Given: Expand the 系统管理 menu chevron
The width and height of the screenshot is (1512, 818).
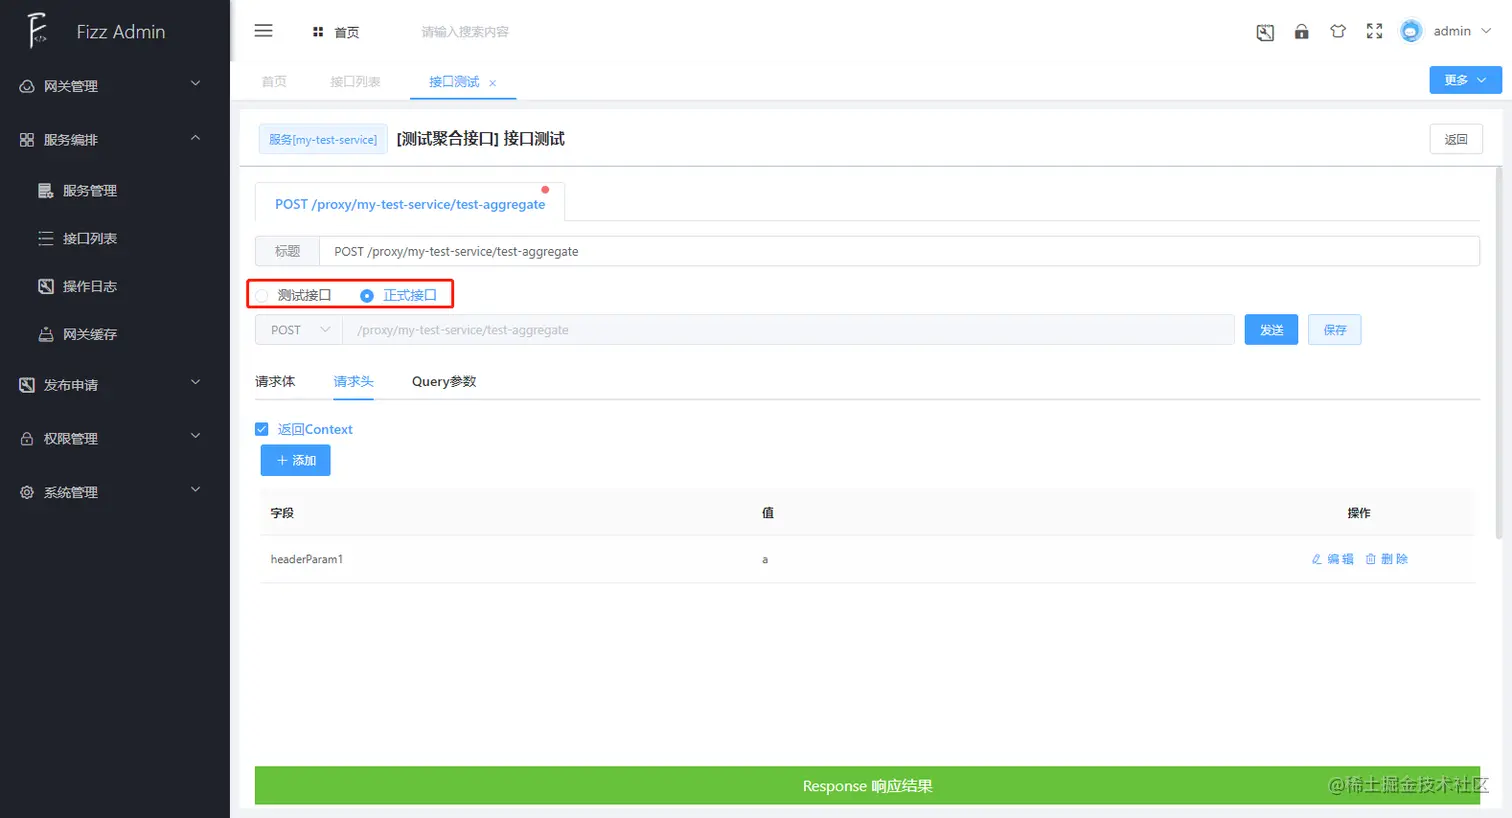Looking at the screenshot, I should click(196, 489).
